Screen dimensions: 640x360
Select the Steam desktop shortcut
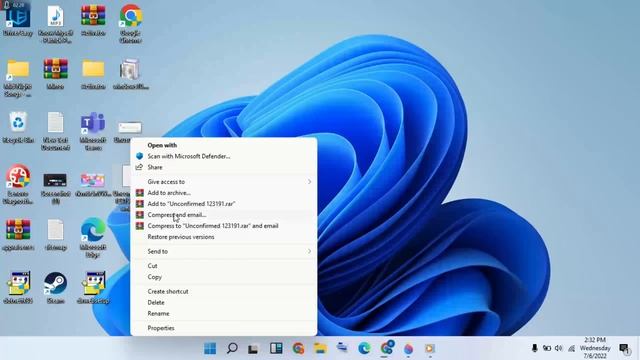coord(56,288)
